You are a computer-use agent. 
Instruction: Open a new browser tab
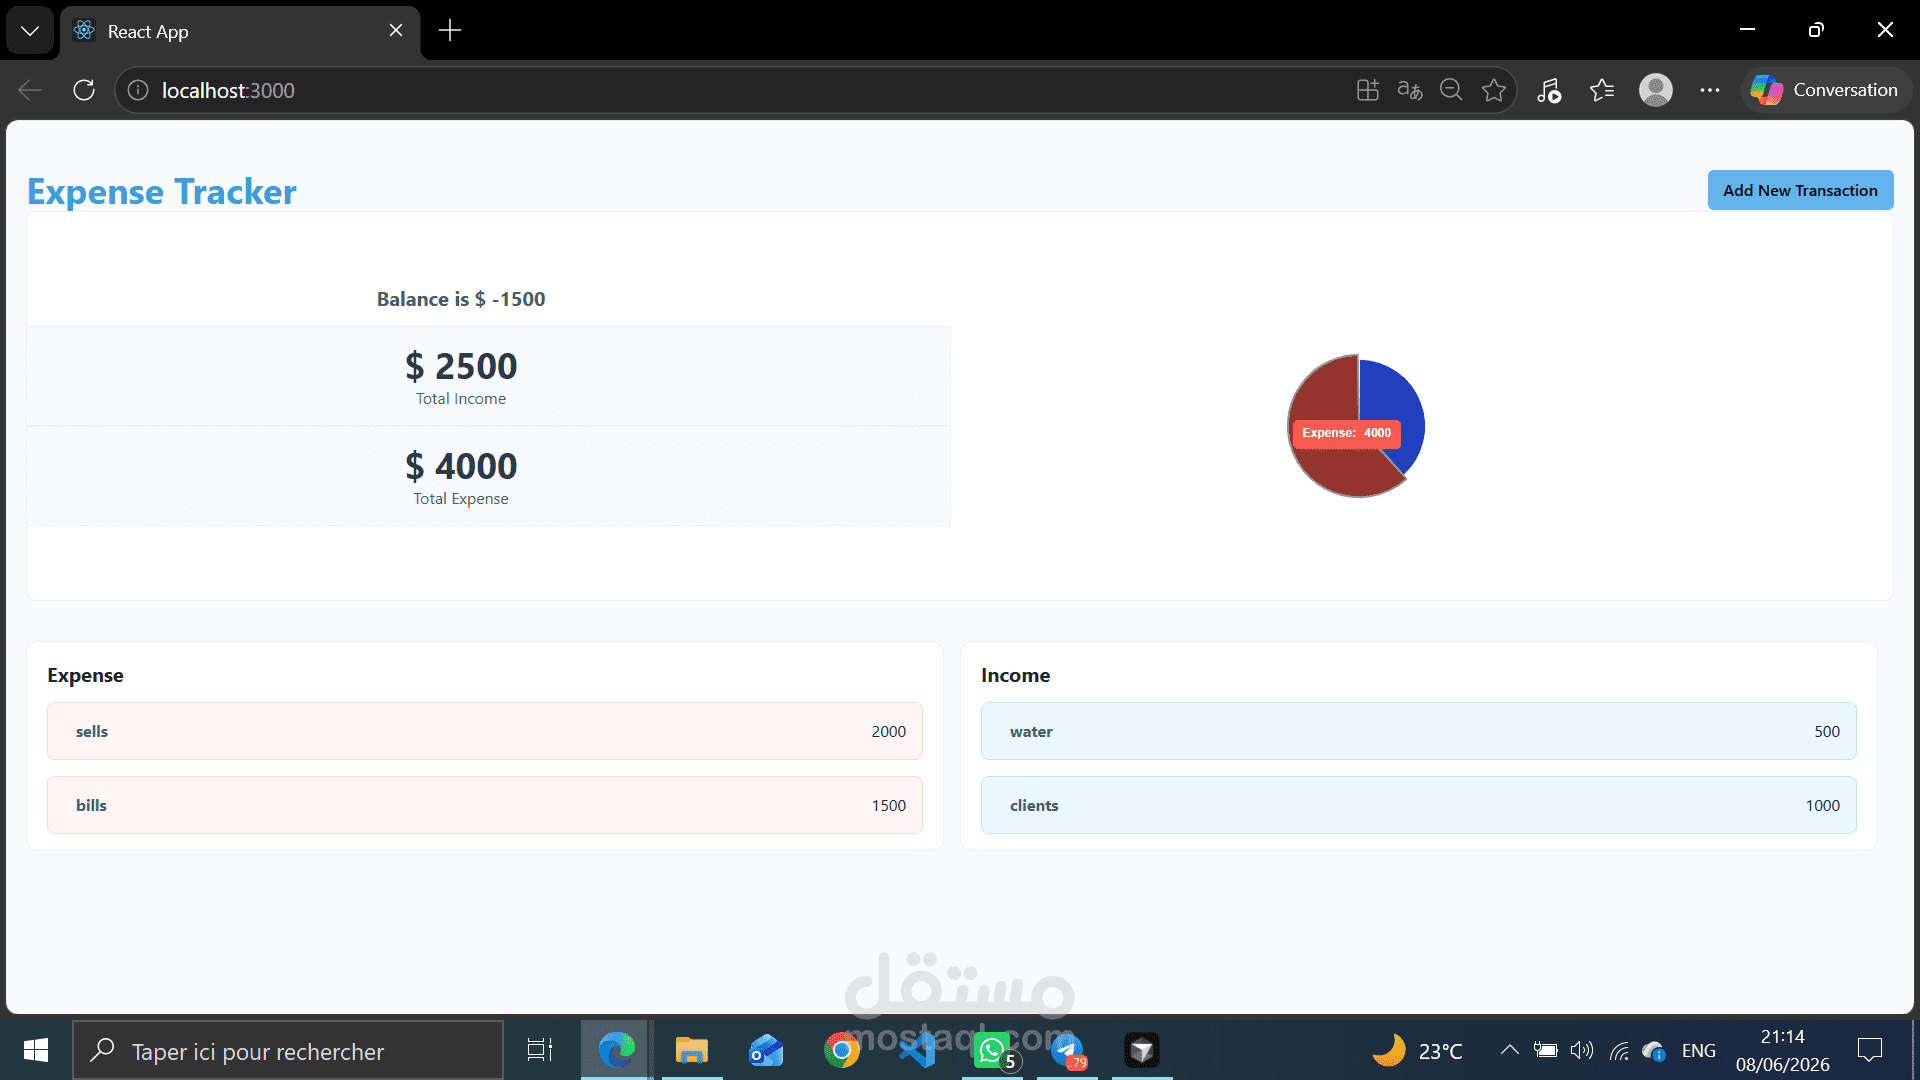[450, 30]
